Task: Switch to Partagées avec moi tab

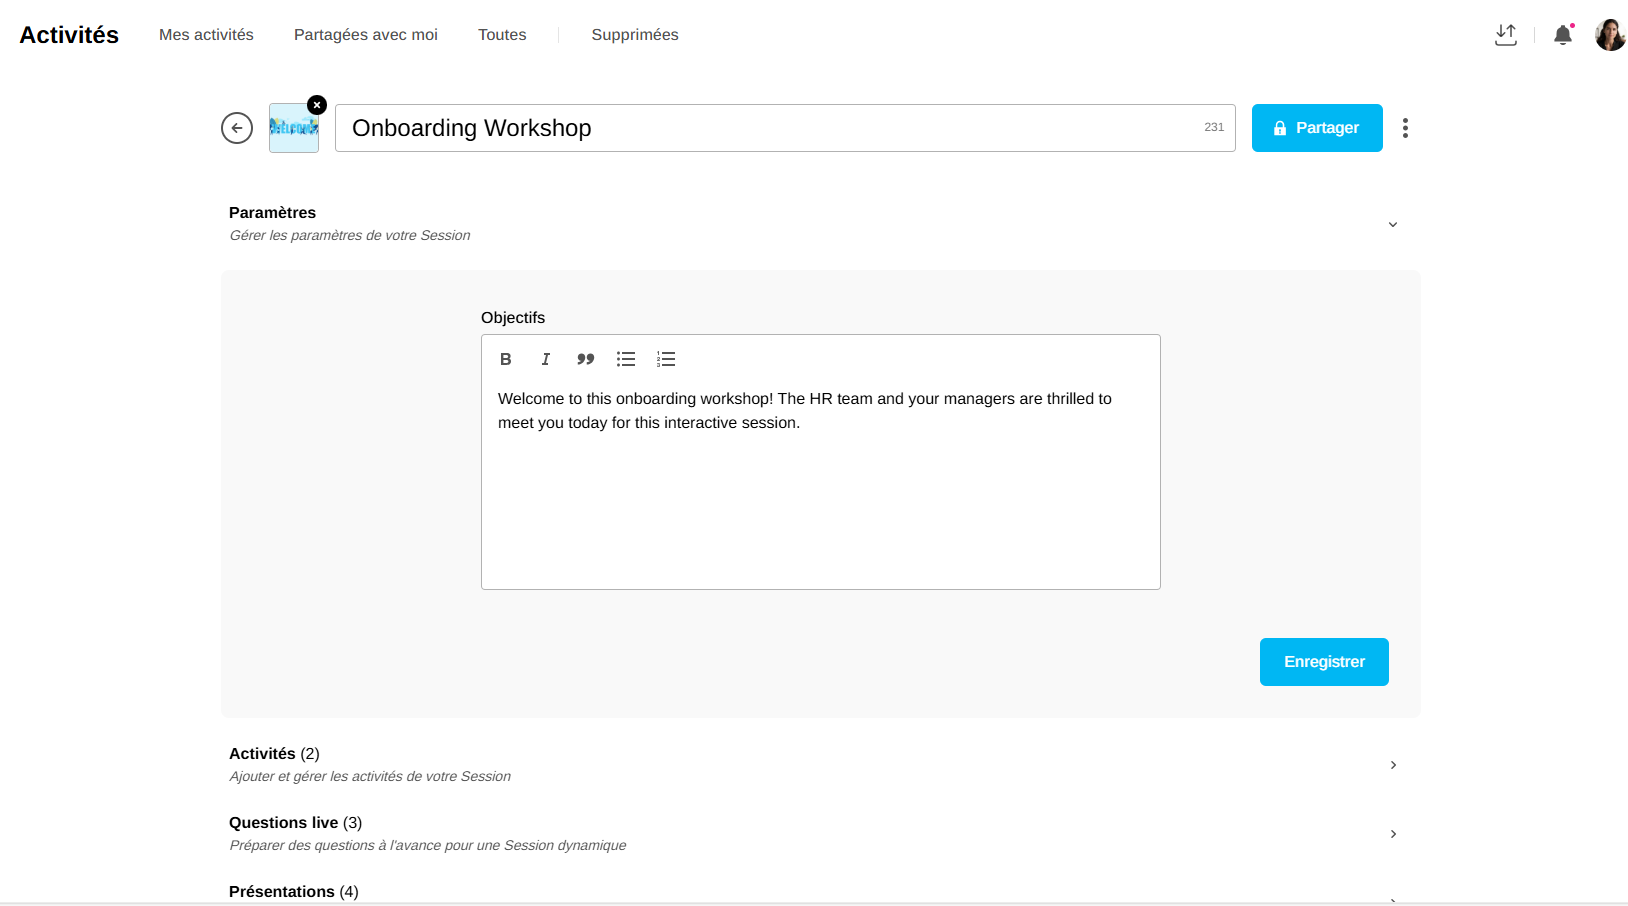Action: pos(366,35)
